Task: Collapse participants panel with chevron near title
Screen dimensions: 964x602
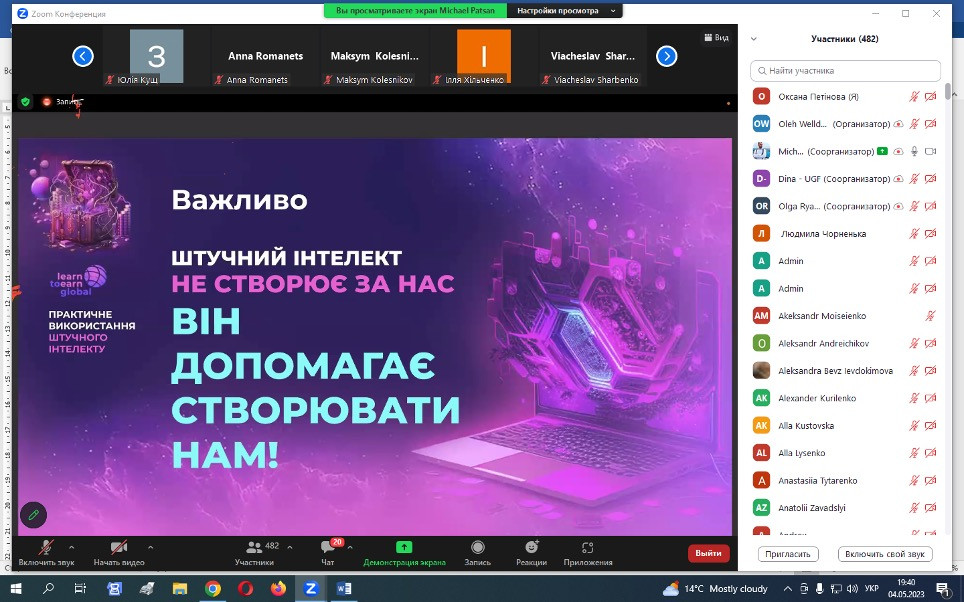Action: [x=754, y=39]
